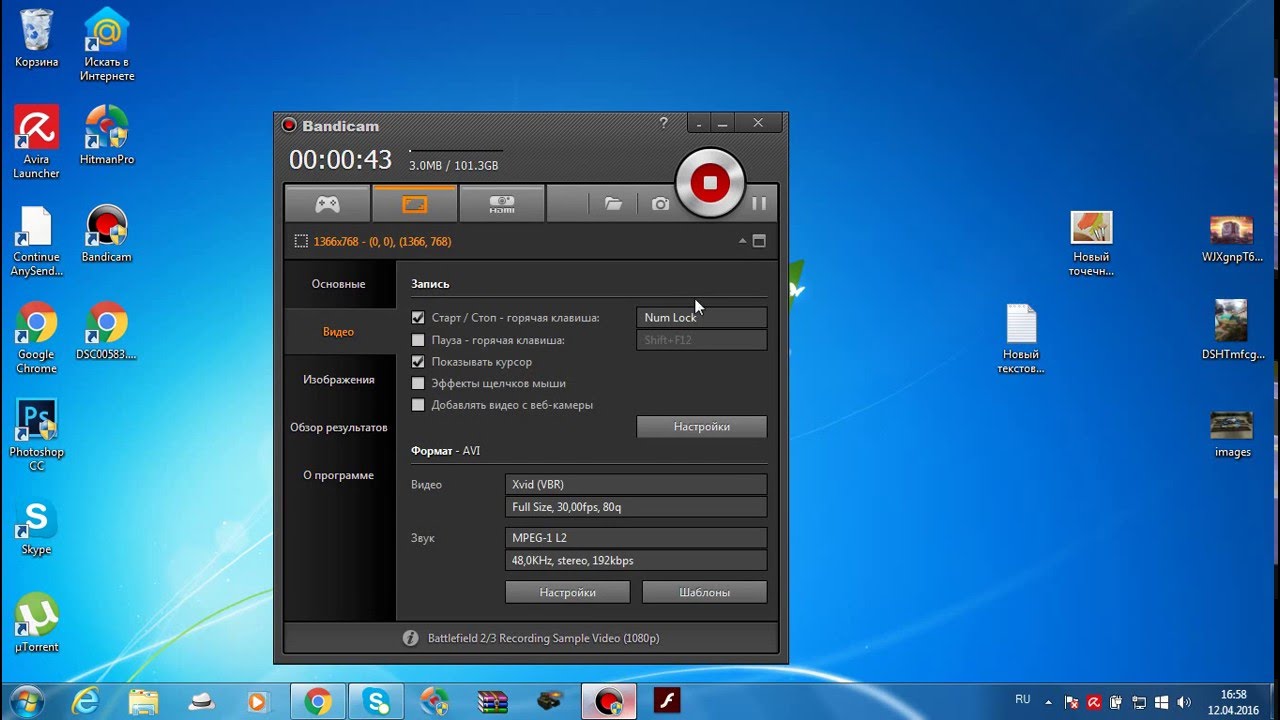Select the Avira Launcher desktop icon
The height and width of the screenshot is (720, 1280).
(37, 142)
